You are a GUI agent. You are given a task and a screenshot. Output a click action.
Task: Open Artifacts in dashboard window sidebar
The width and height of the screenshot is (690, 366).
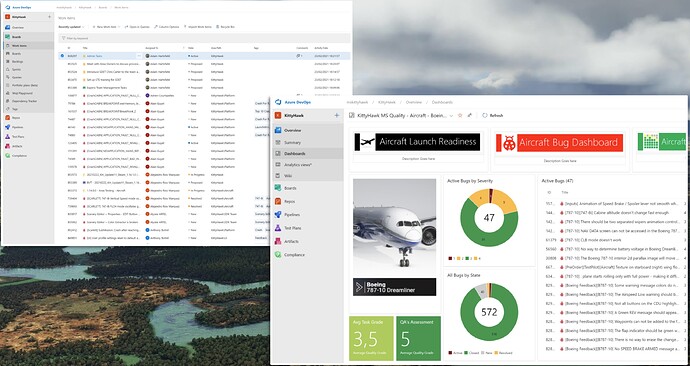click(x=287, y=242)
